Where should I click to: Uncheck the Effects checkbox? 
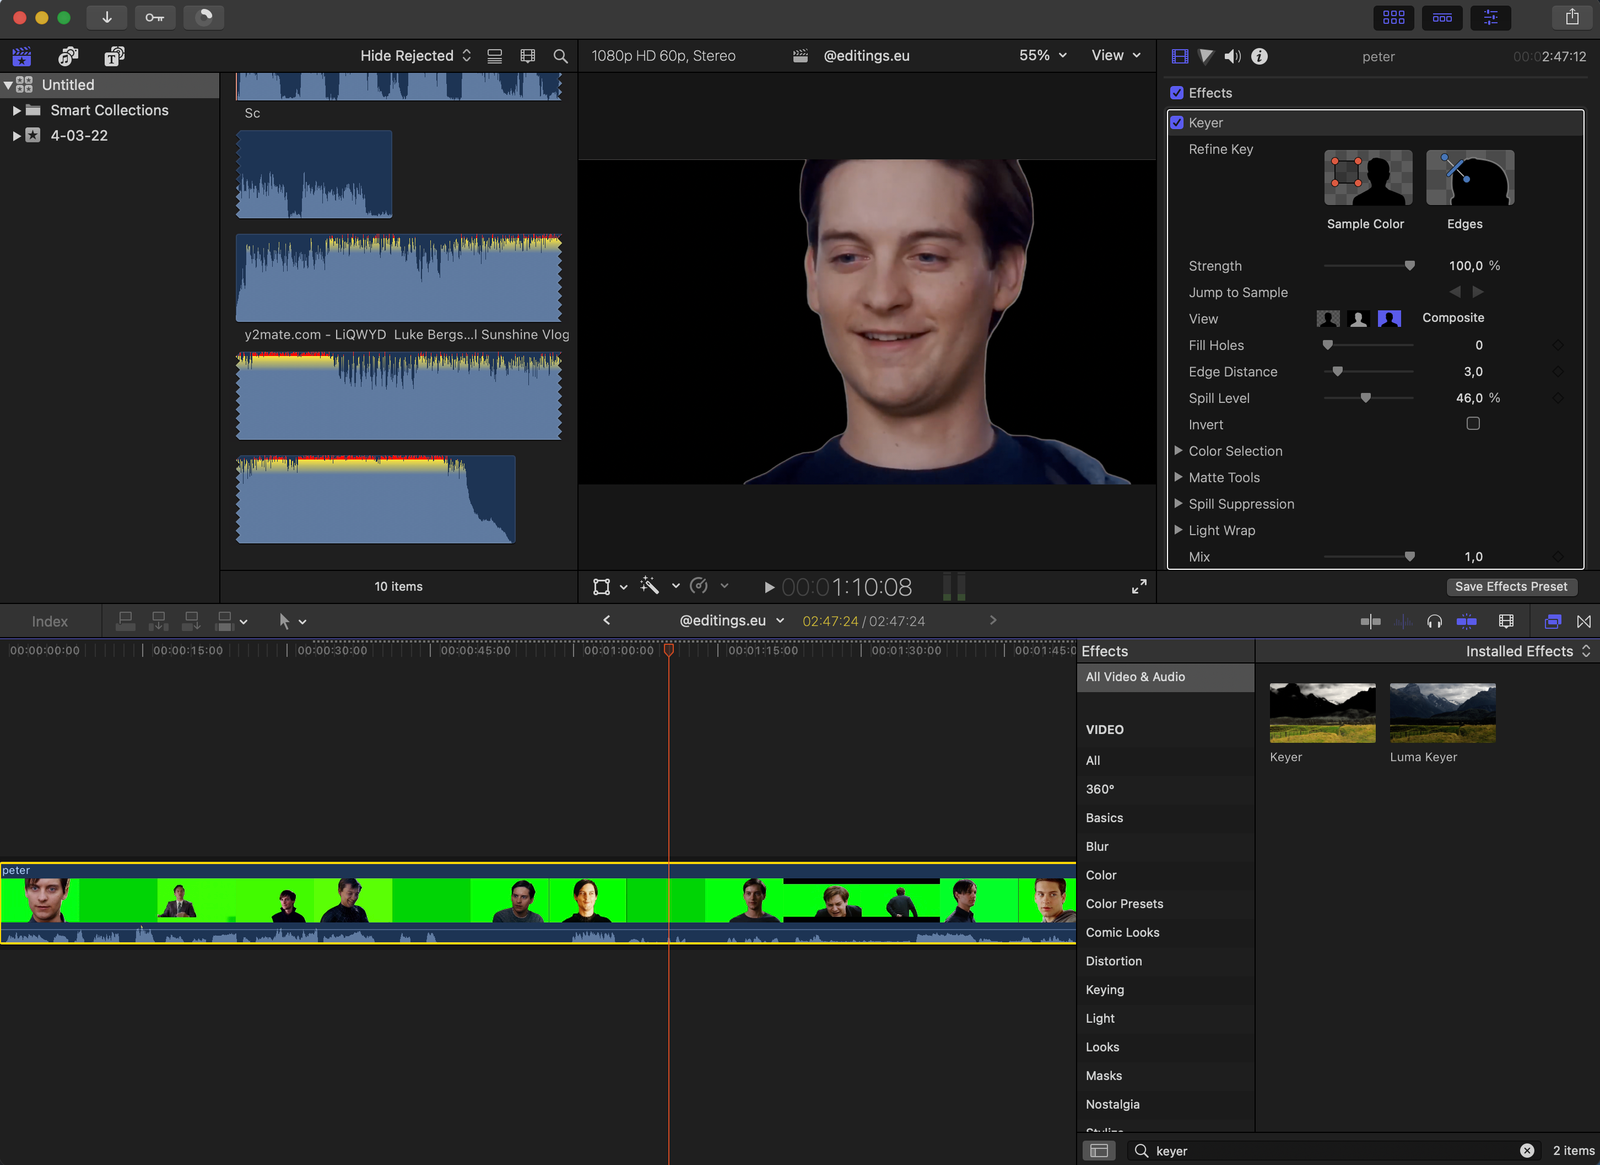click(1177, 93)
